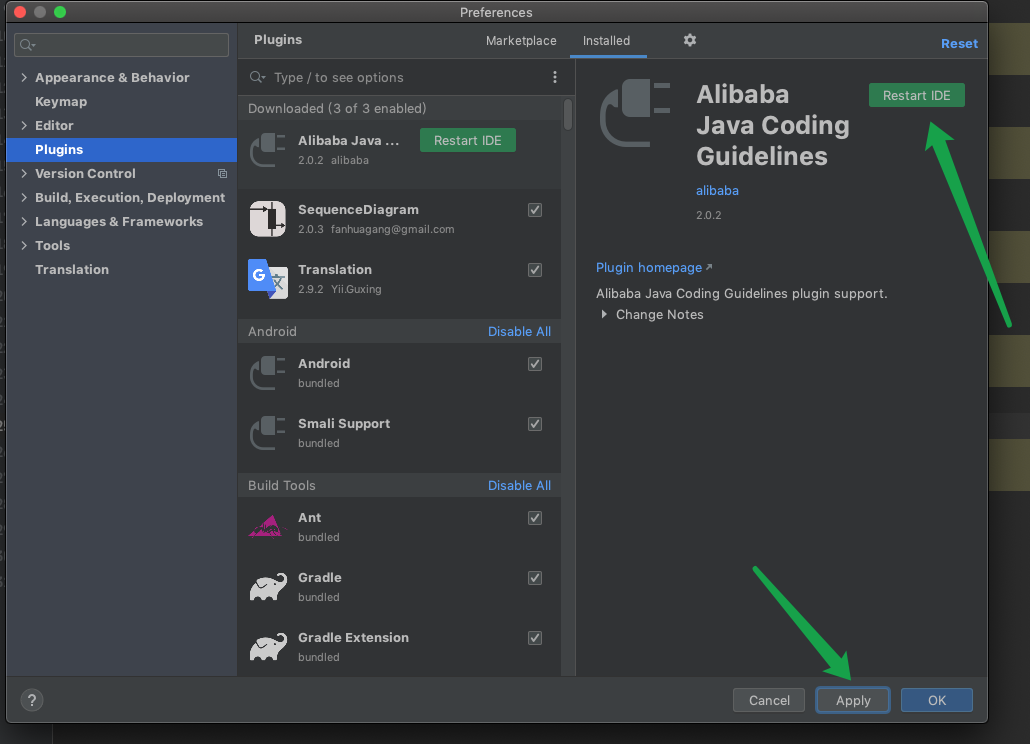Toggle the Smali Support checkbox
Image resolution: width=1030 pixels, height=744 pixels.
point(535,424)
